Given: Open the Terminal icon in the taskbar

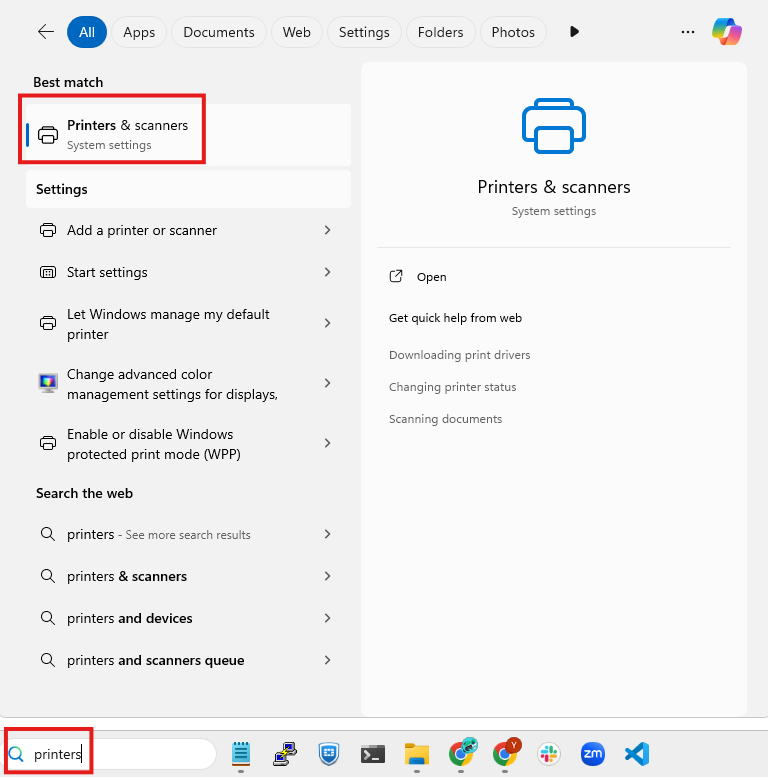Looking at the screenshot, I should click(373, 753).
